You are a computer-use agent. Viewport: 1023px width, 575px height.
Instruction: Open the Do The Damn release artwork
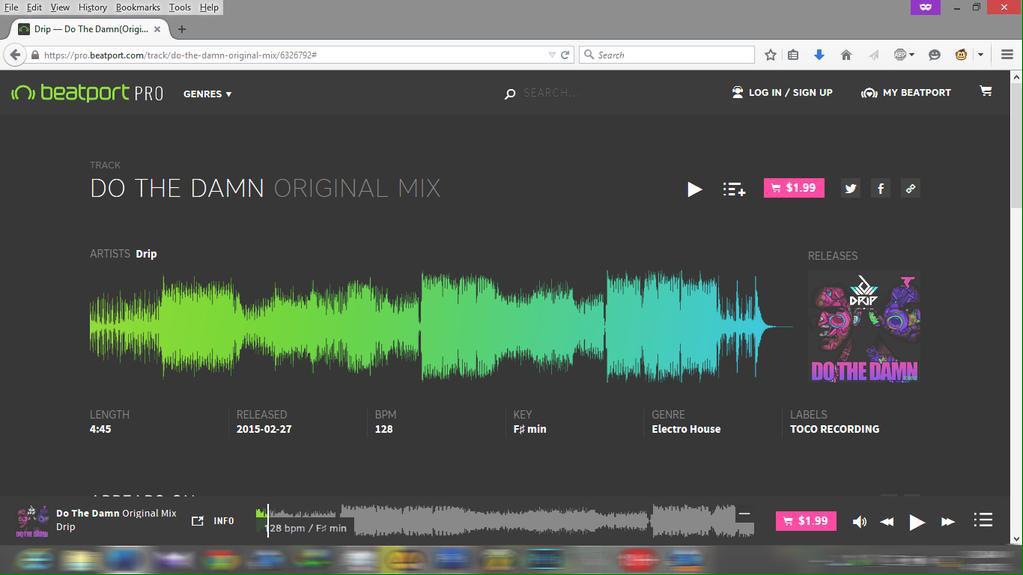click(x=864, y=326)
